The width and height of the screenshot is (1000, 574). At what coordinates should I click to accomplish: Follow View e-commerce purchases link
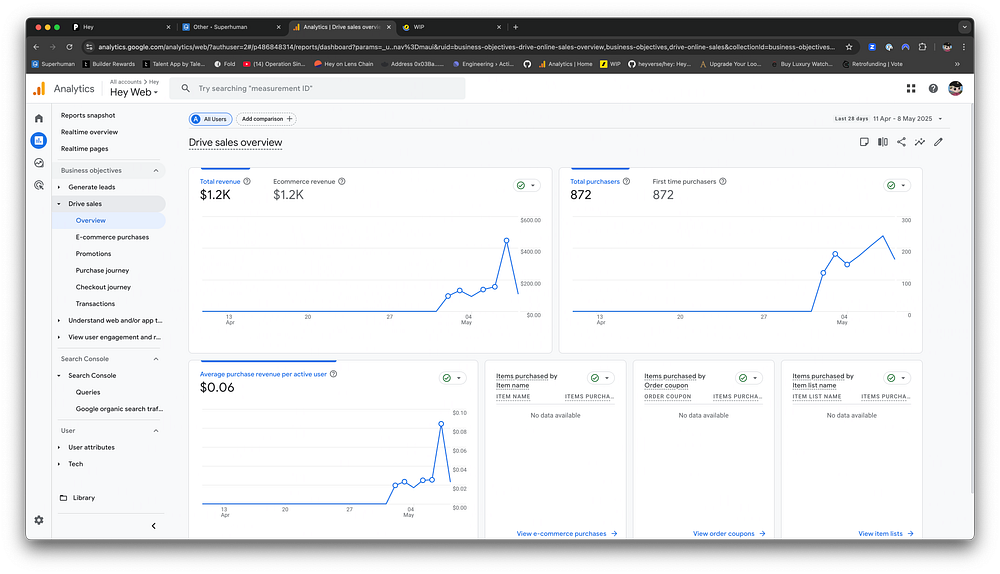point(567,534)
